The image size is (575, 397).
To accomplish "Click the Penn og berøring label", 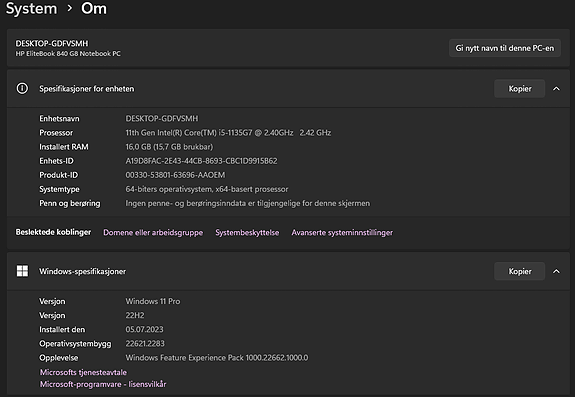I will click(x=70, y=203).
